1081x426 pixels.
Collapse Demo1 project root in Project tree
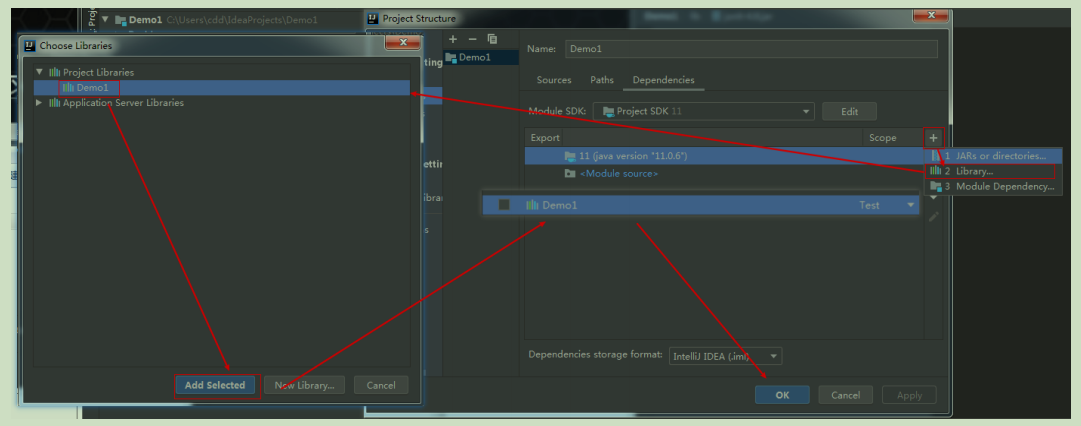click(x=105, y=19)
